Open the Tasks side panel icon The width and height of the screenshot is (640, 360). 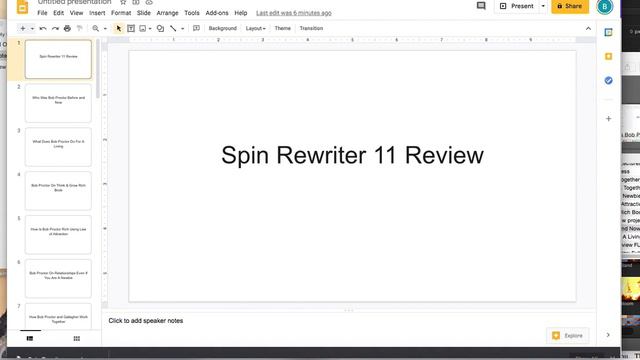608,80
